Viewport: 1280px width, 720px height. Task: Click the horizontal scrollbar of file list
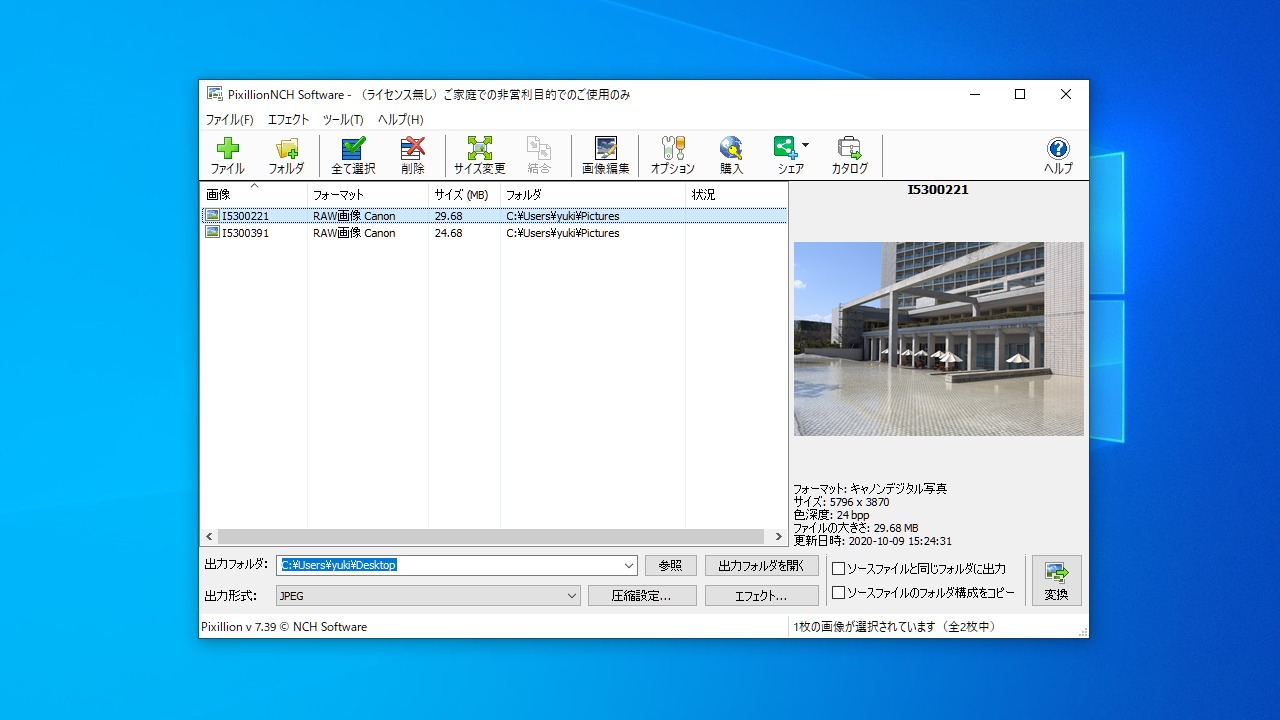(492, 537)
